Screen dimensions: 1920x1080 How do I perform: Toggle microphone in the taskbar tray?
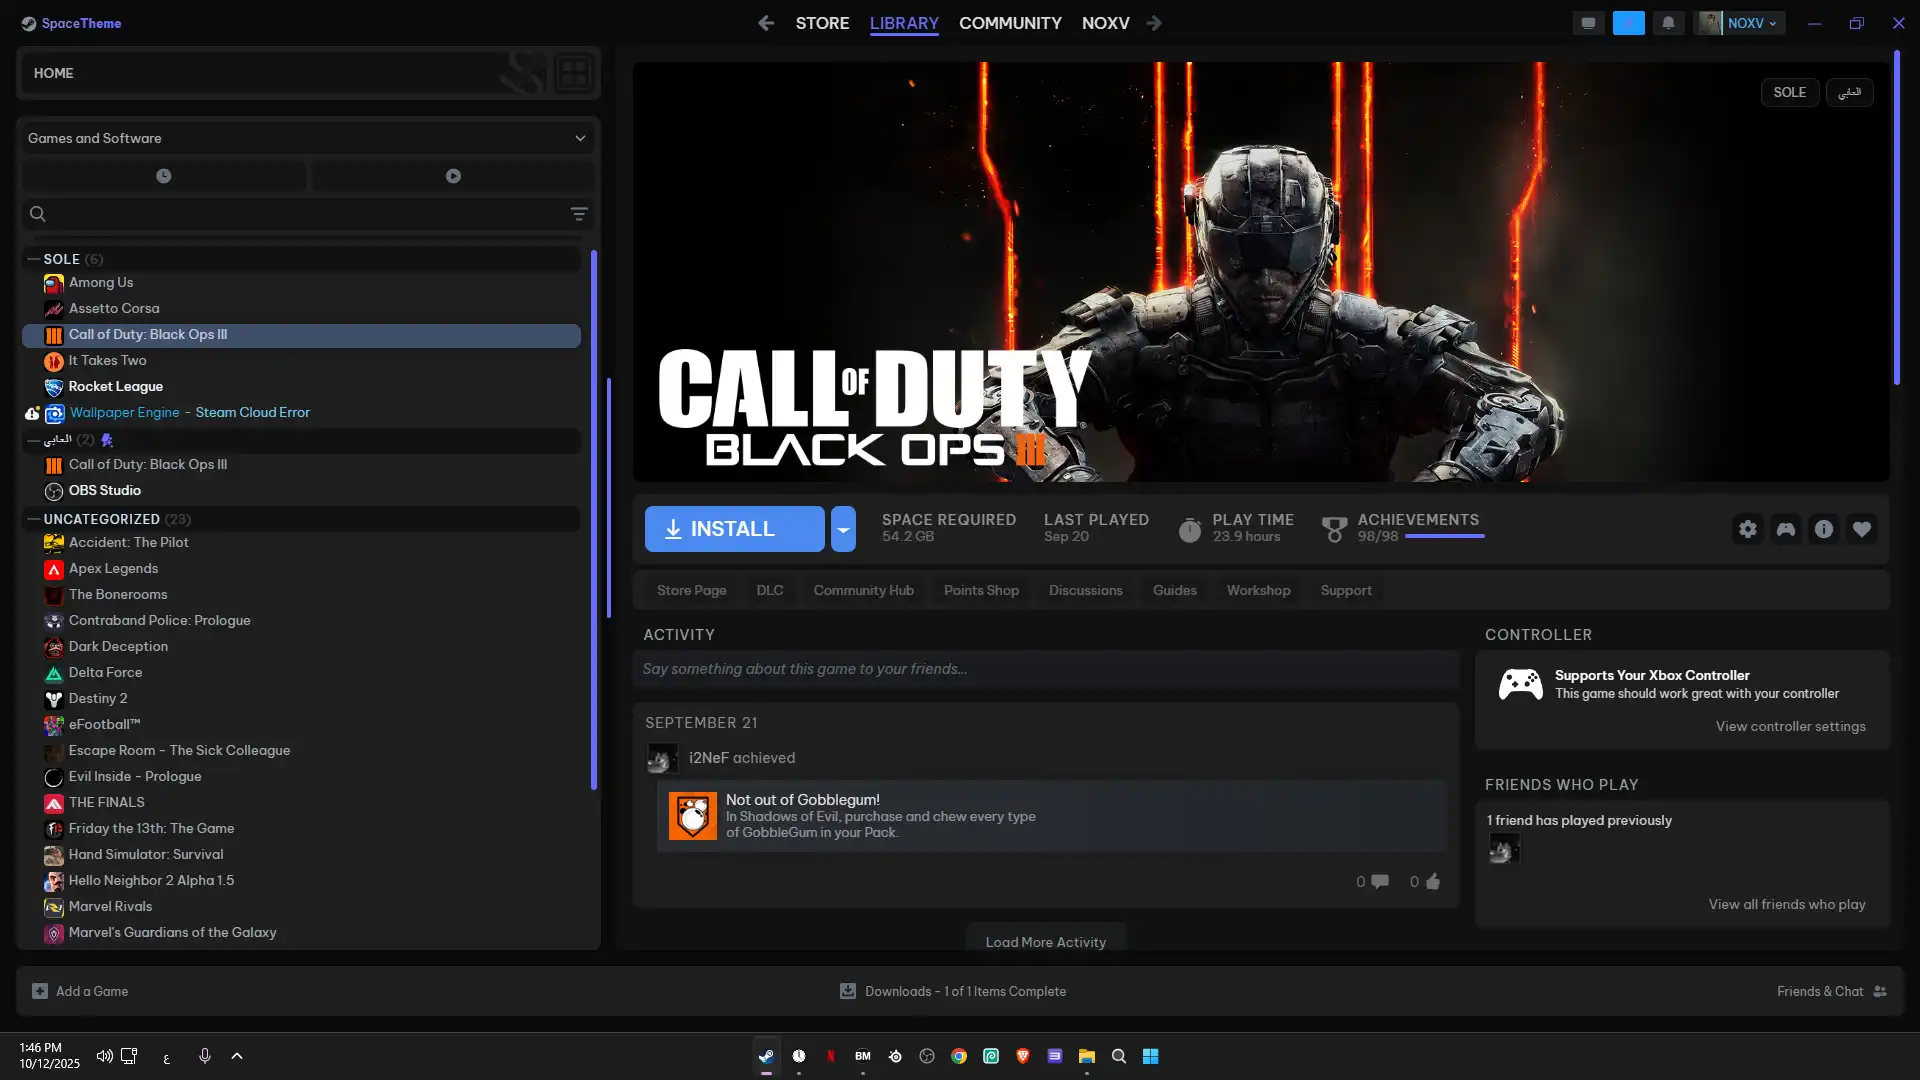(204, 1056)
